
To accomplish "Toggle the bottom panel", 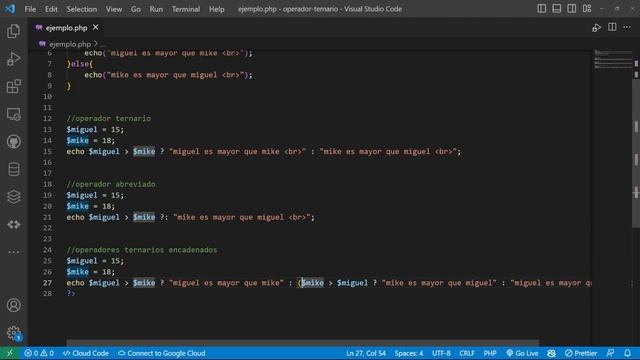I will pyautogui.click(x=556, y=9).
